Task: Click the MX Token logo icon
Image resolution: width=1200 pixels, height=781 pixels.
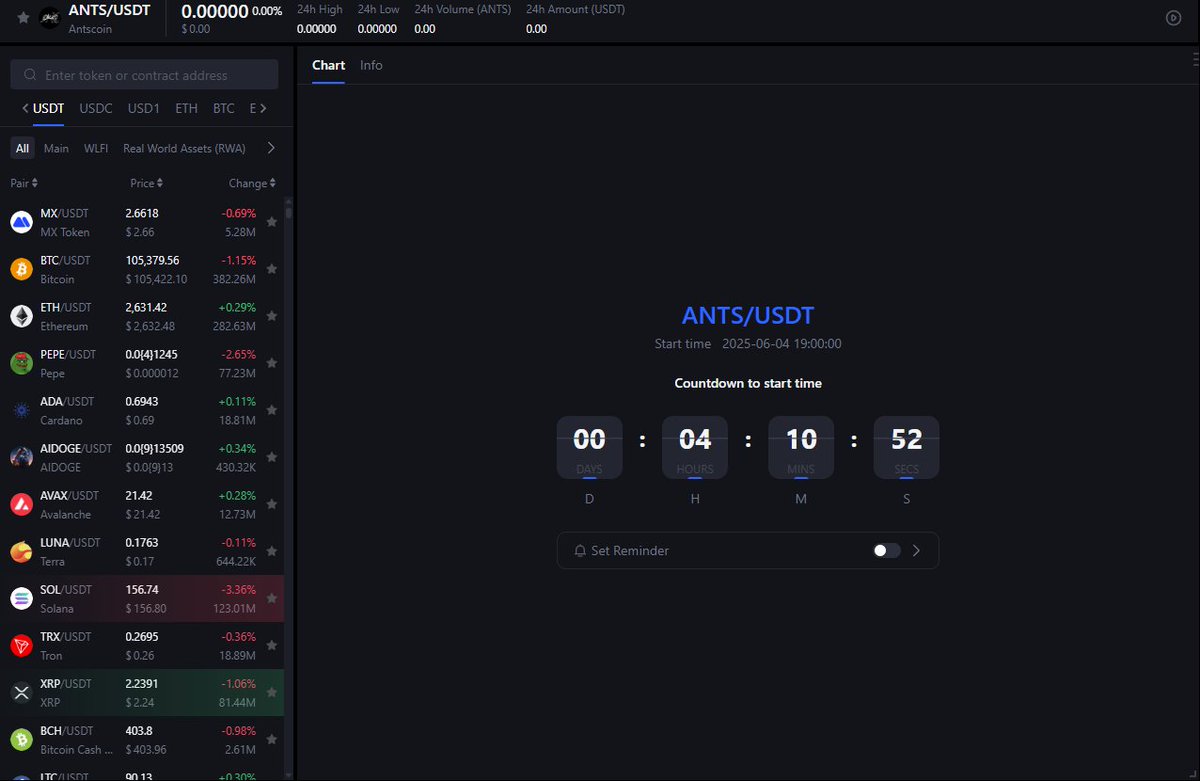Action: pos(22,222)
